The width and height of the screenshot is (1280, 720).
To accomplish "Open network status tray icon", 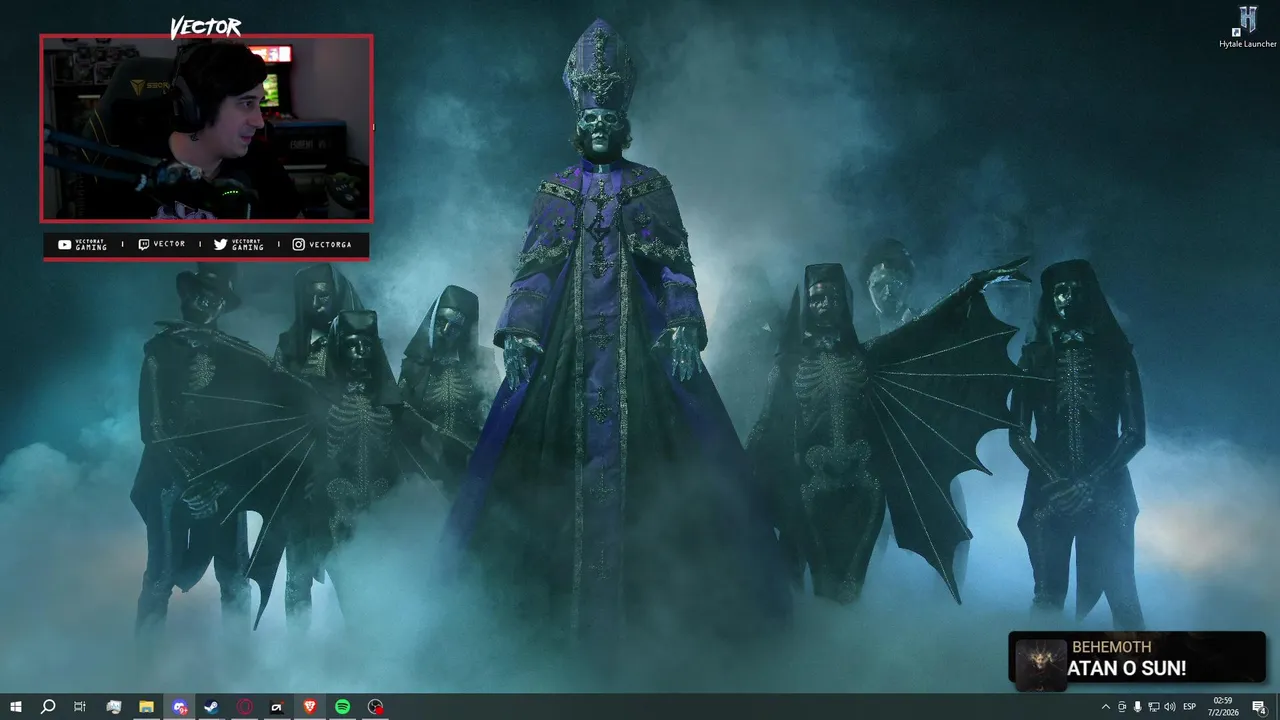I will pos(1154,707).
